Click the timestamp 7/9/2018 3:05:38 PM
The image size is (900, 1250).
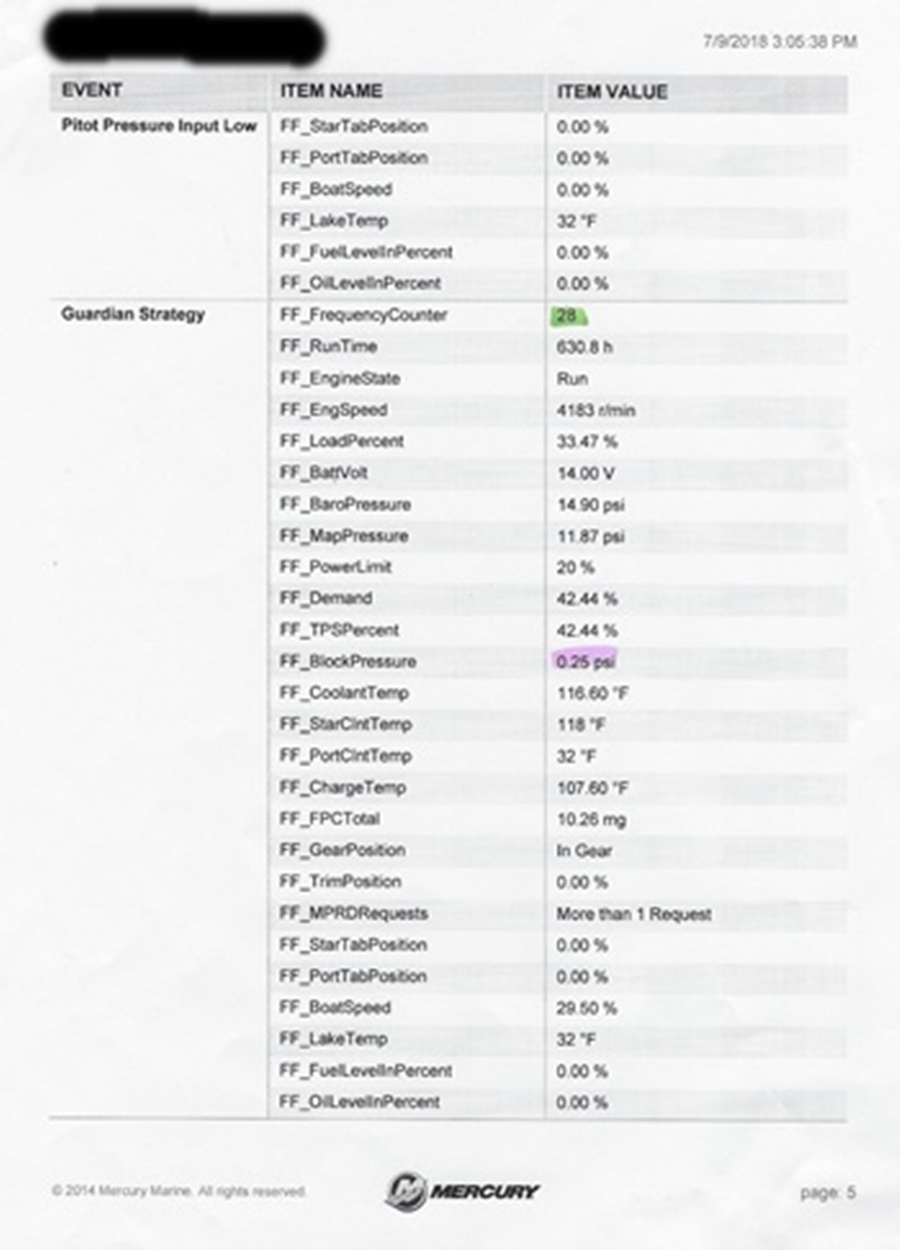[779, 42]
